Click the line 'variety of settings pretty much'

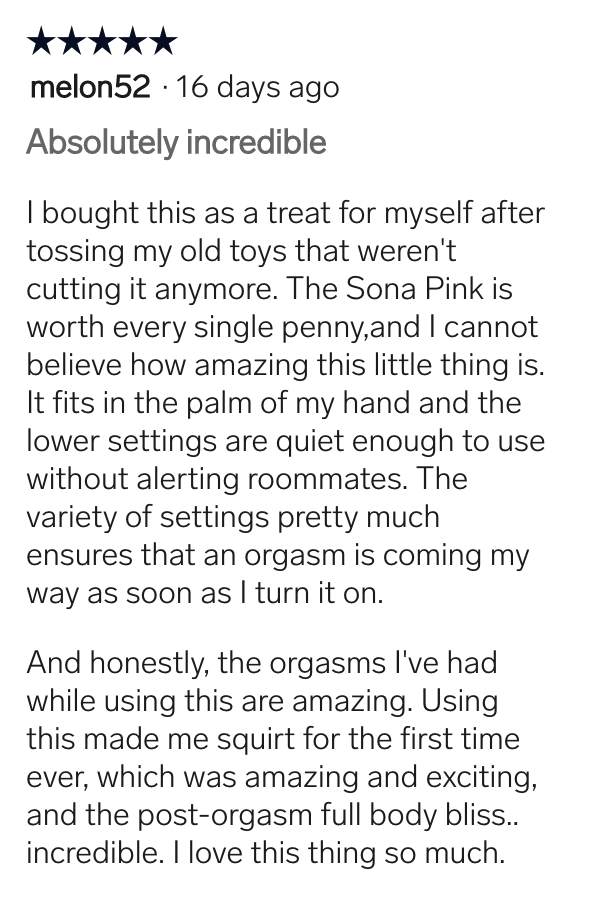pyautogui.click(x=233, y=518)
